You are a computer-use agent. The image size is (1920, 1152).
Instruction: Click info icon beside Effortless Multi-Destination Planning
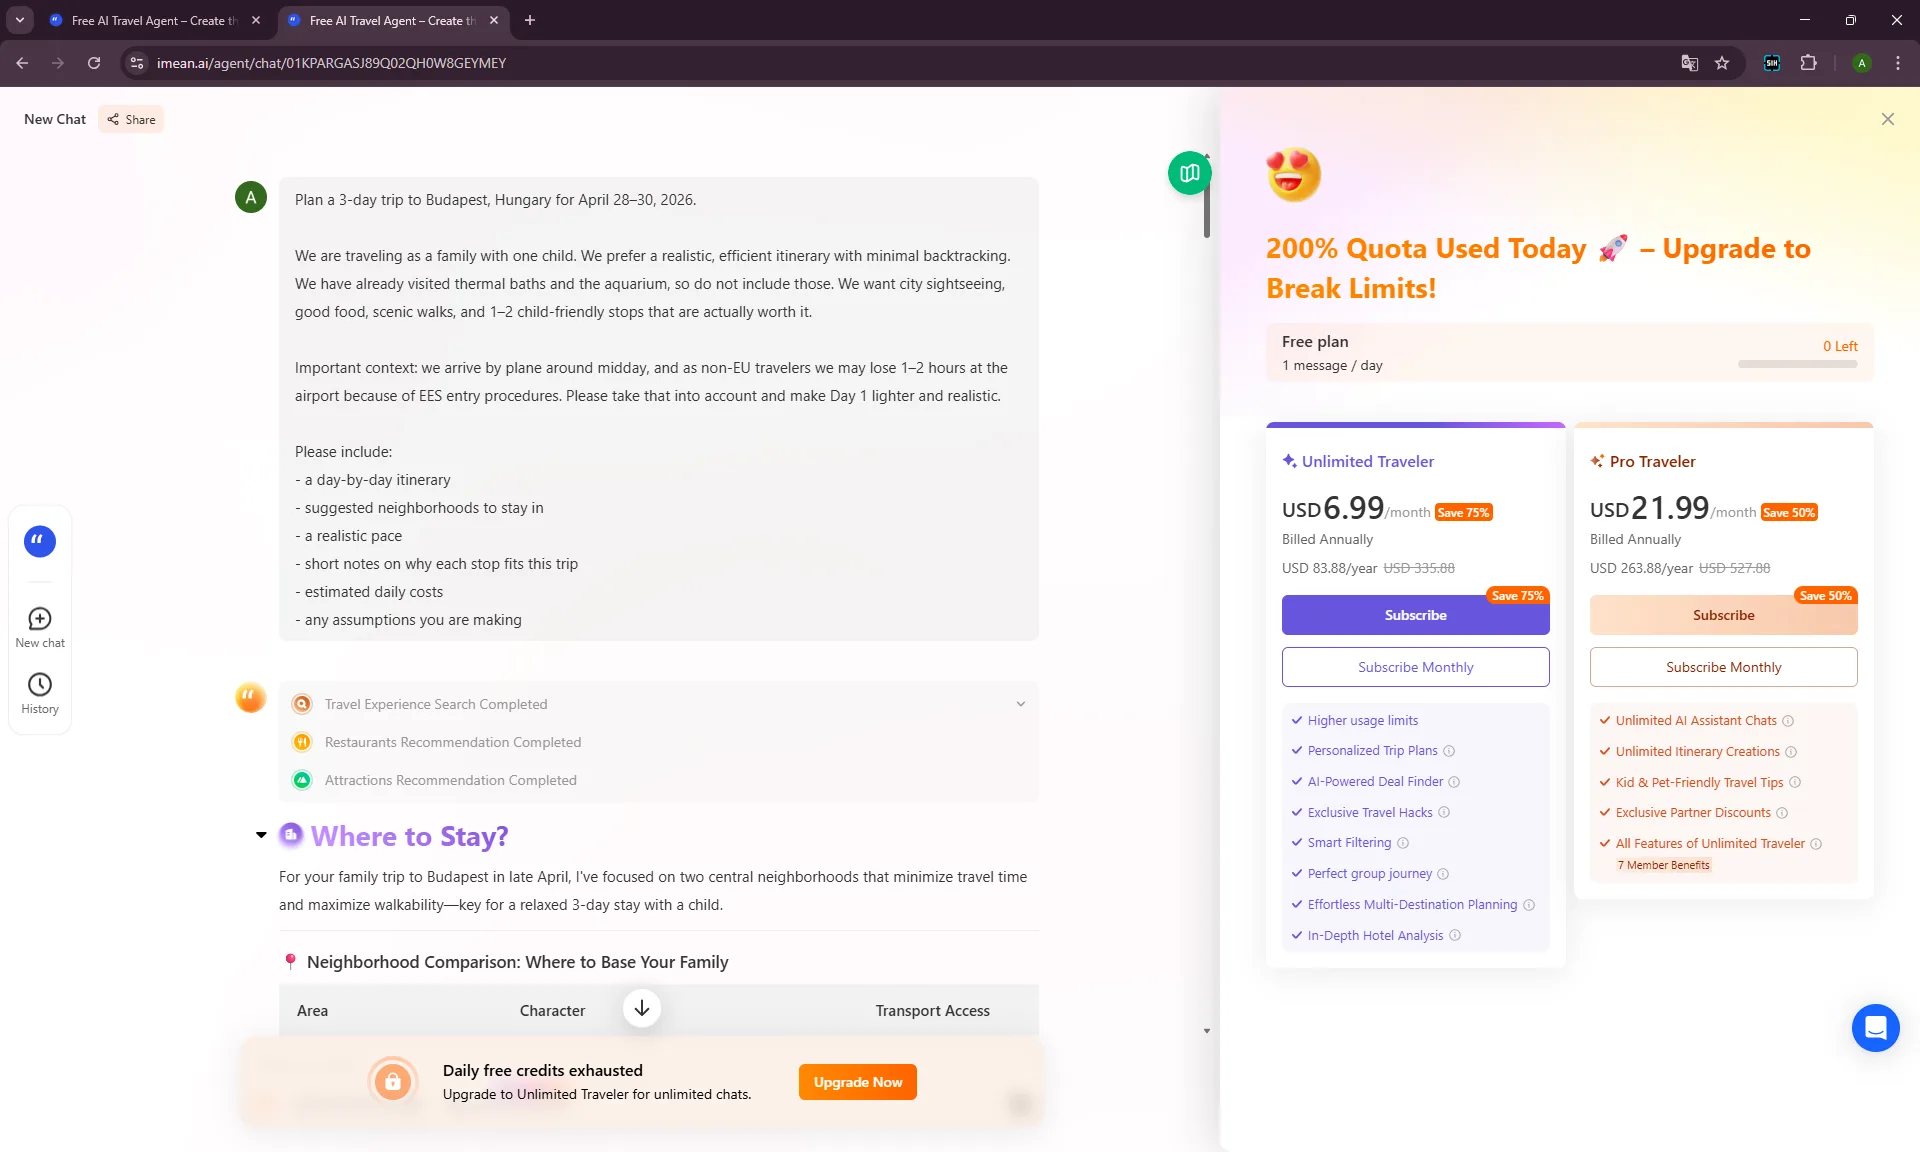pos(1529,905)
